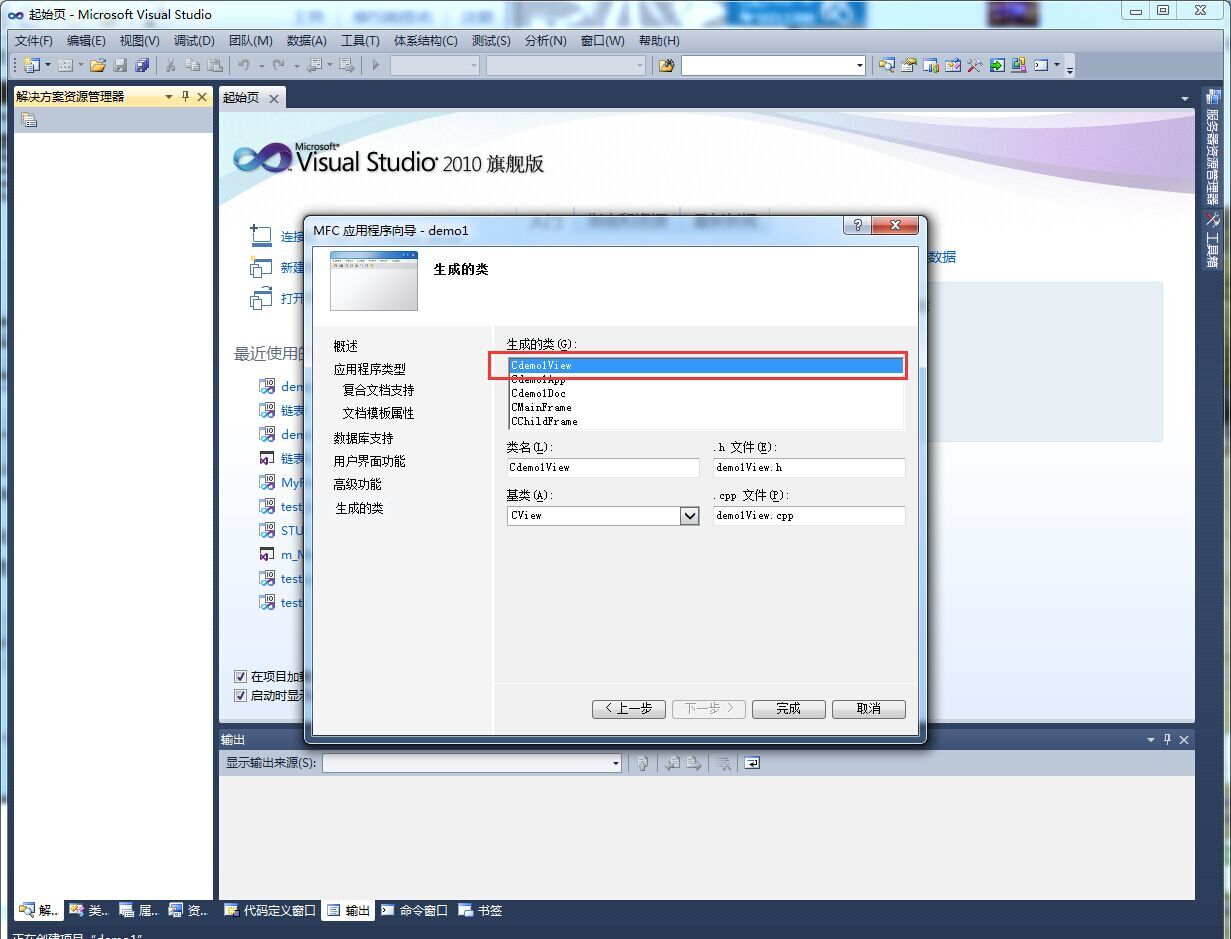Open the 调试(D) menu
The height and width of the screenshot is (939, 1231).
pos(194,41)
